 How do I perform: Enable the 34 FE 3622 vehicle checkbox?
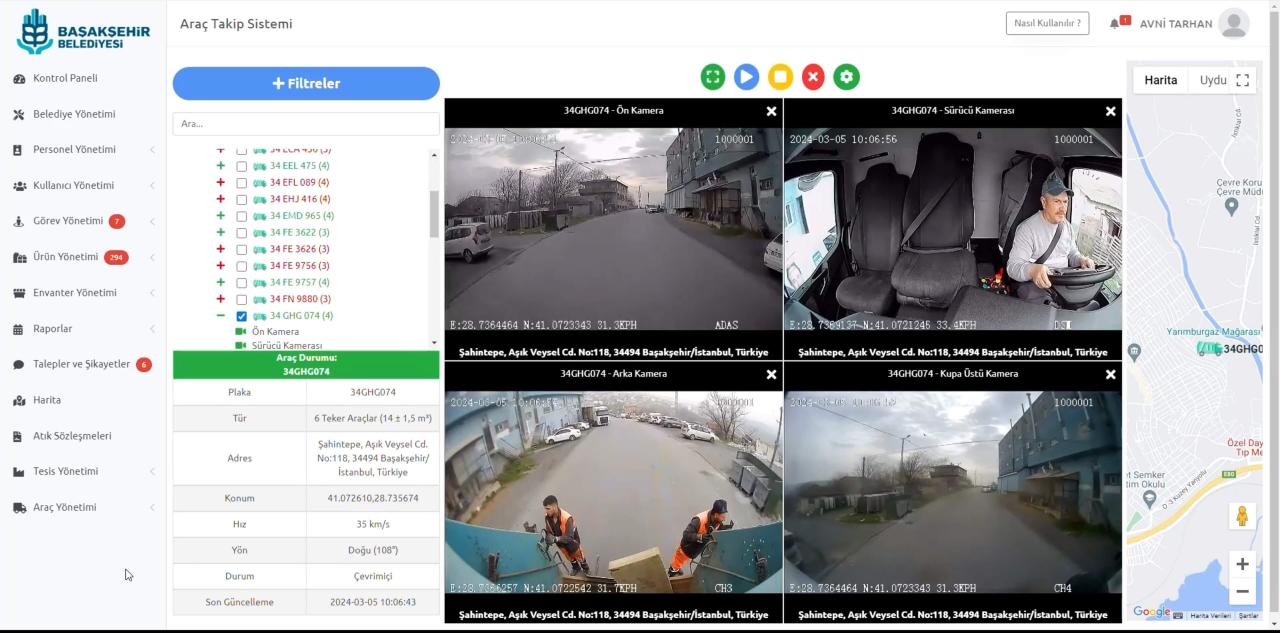[x=241, y=233]
